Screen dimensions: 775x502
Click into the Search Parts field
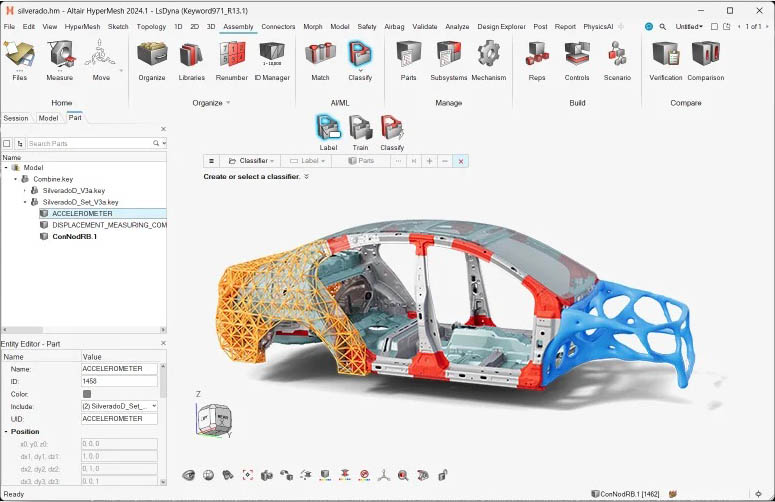click(89, 143)
